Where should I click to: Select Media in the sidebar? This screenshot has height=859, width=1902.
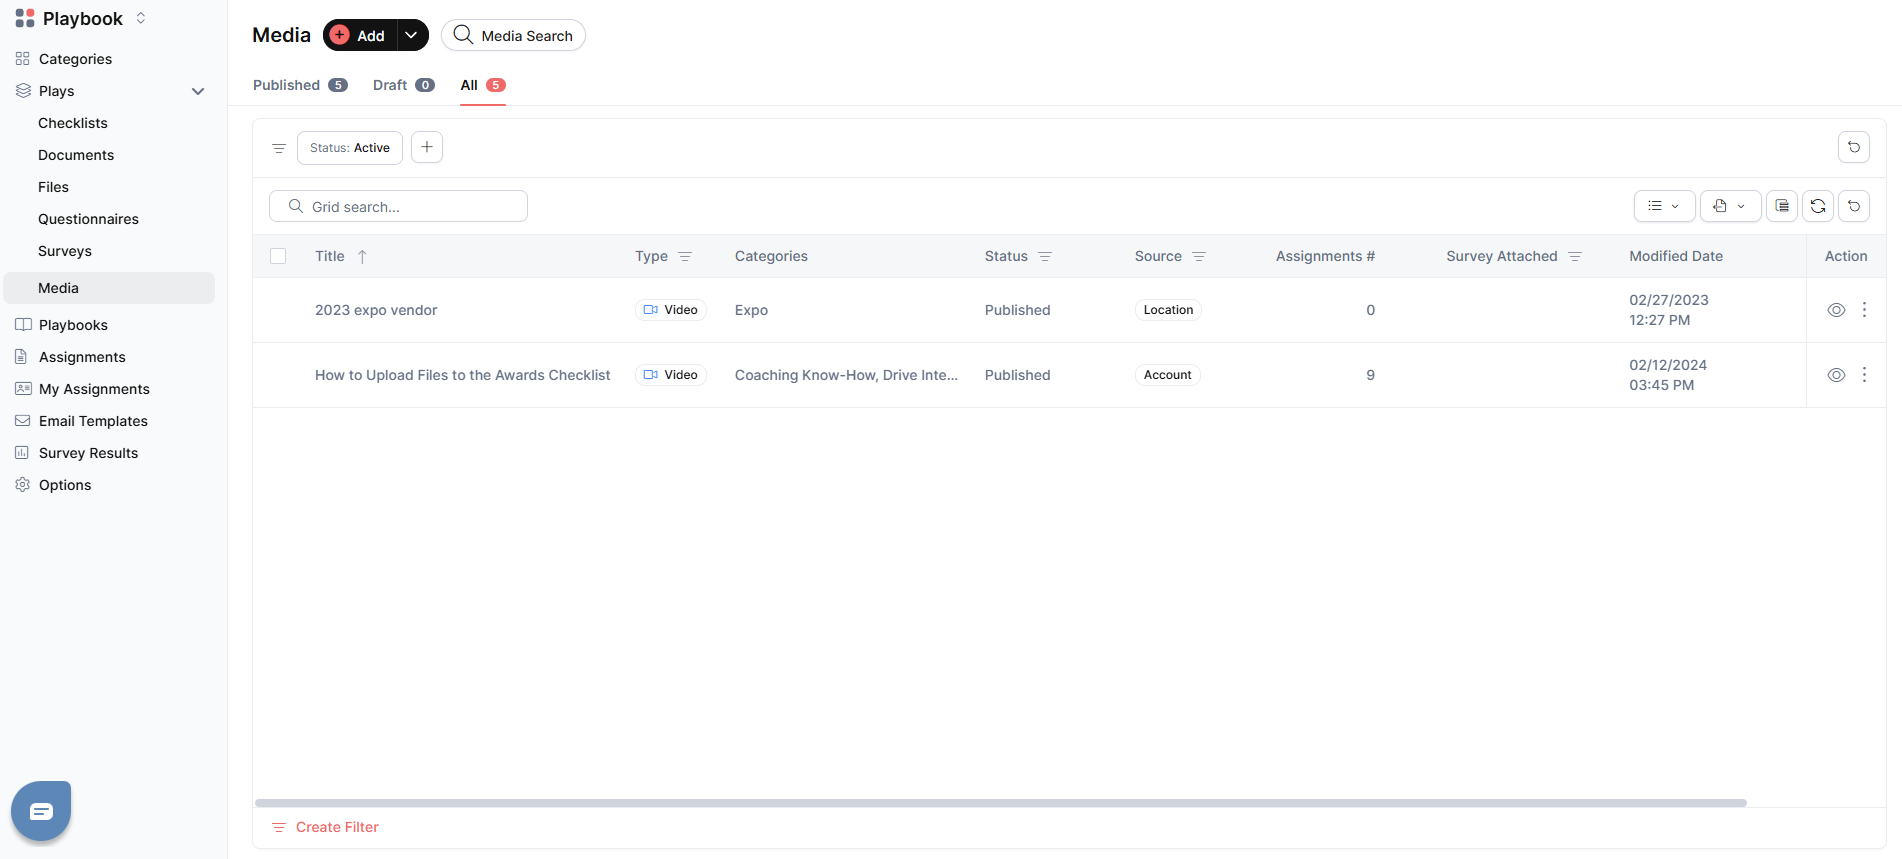(x=109, y=288)
